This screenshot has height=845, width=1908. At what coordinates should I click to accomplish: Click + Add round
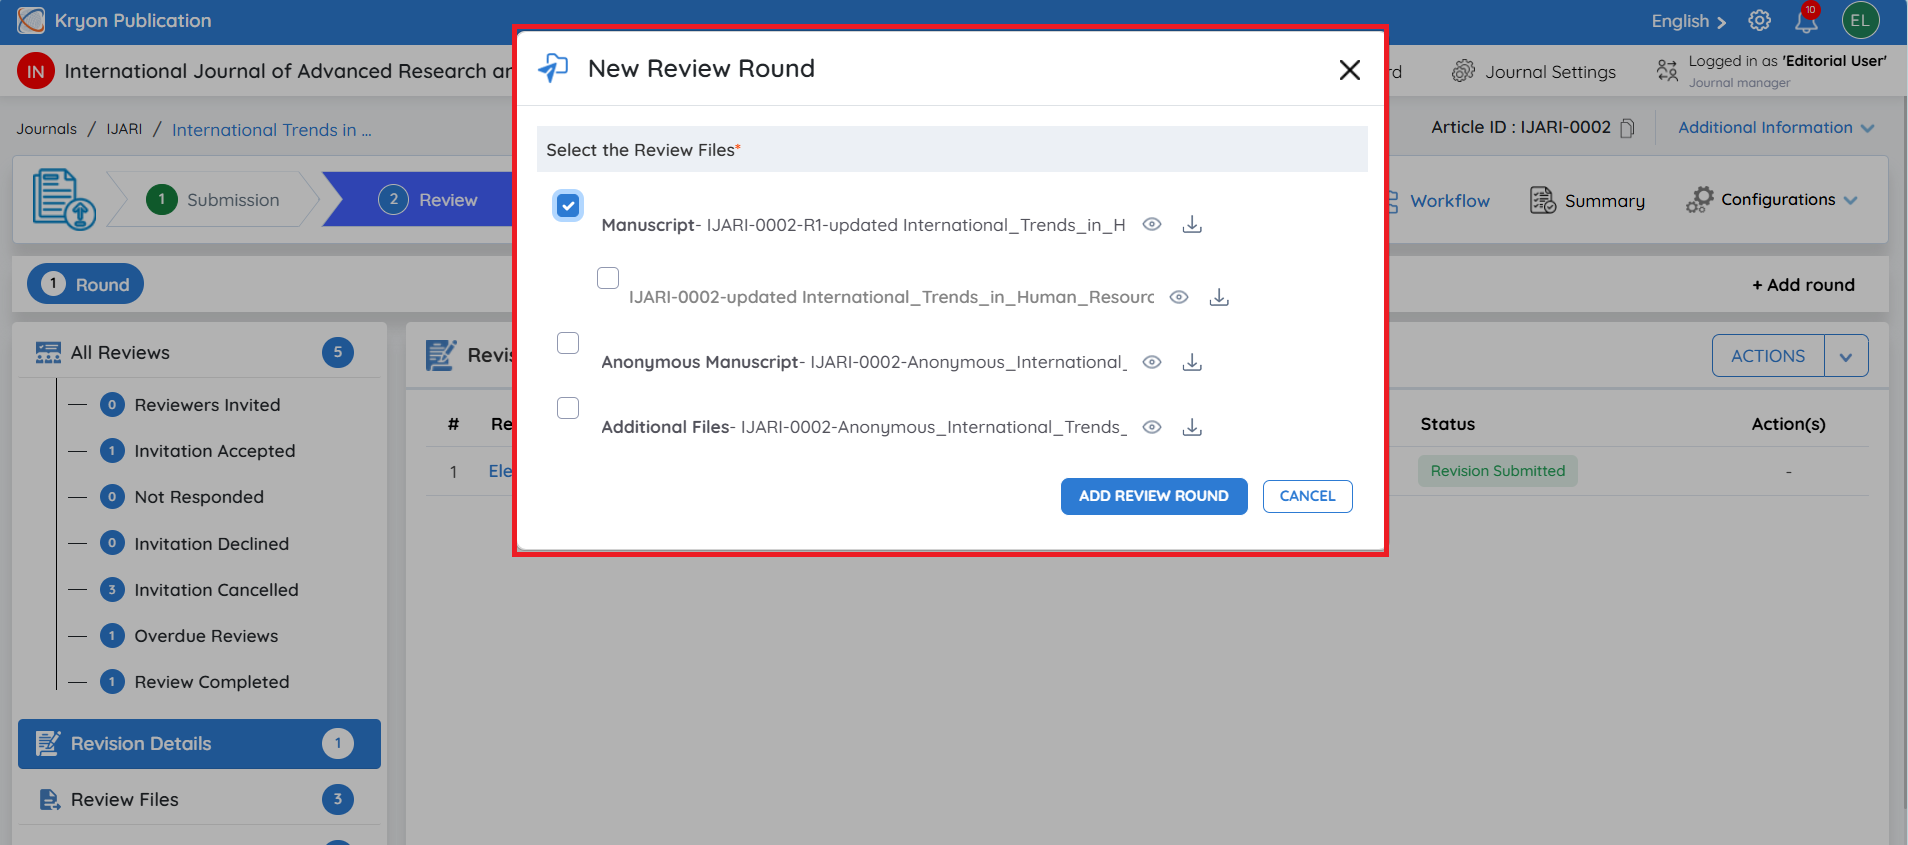click(x=1803, y=285)
